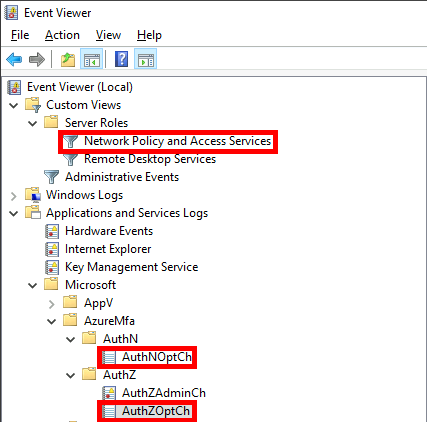427x422 pixels.
Task: Click the Microsoft folder icon
Action: 51,284
